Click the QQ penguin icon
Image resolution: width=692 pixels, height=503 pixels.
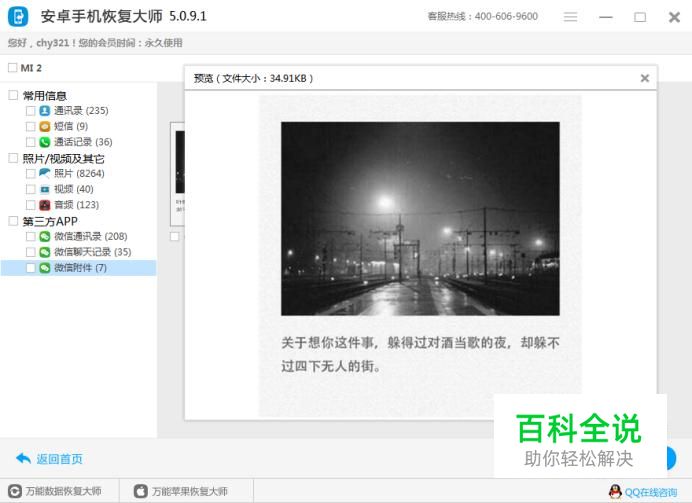615,492
